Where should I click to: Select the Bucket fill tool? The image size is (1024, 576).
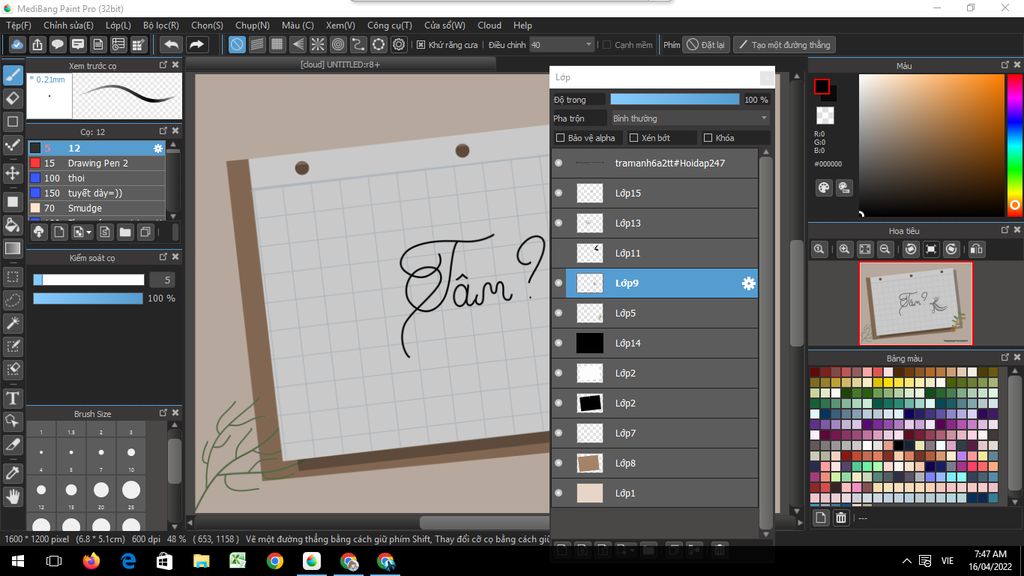coord(13,225)
